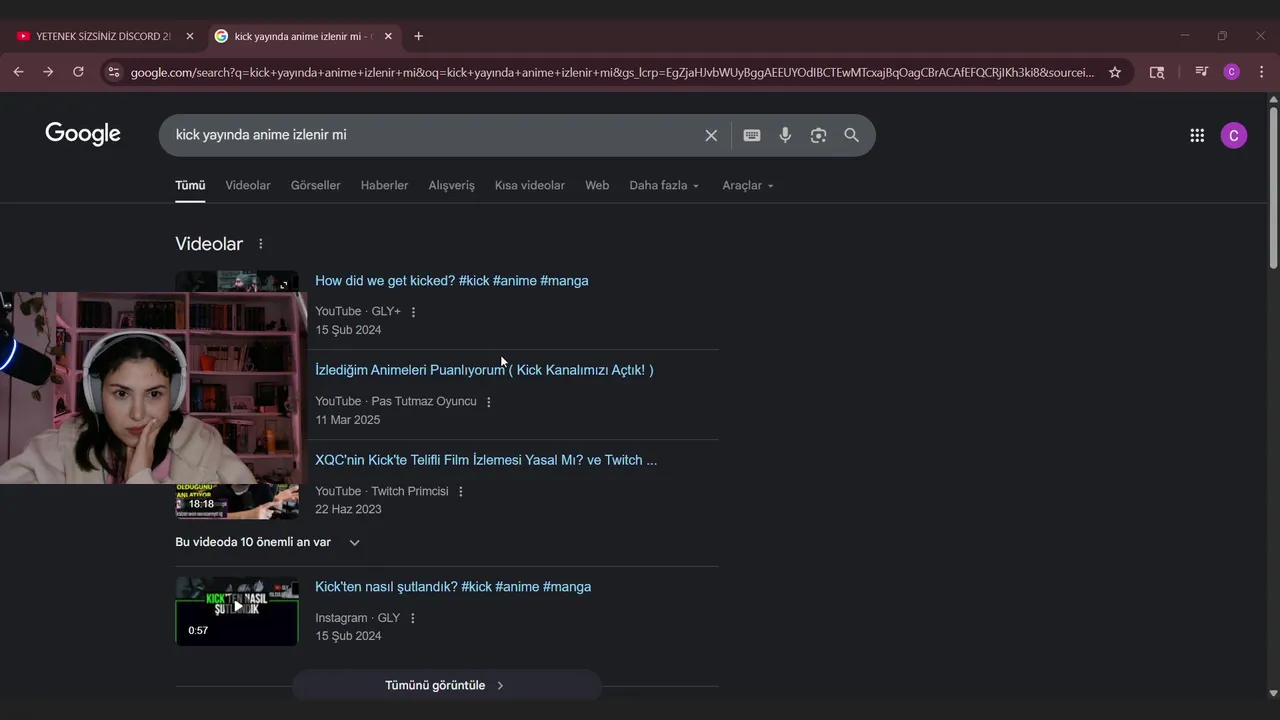Open 'İzlediğim Animeleri Puanlıyorum' video link
Viewport: 1280px width, 720px height.
pyautogui.click(x=484, y=370)
